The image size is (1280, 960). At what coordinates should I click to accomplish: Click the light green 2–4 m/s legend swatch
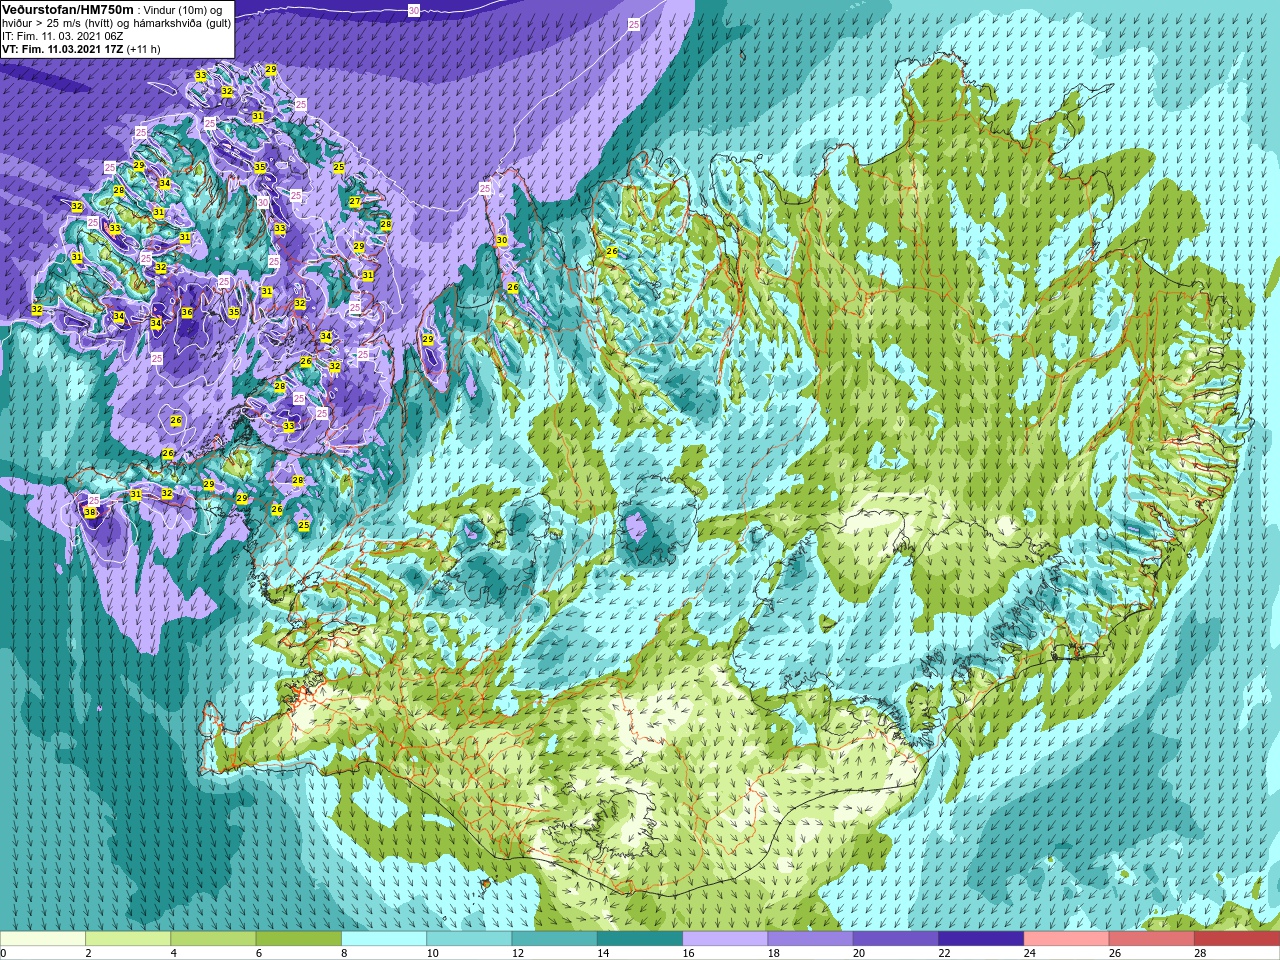(128, 939)
